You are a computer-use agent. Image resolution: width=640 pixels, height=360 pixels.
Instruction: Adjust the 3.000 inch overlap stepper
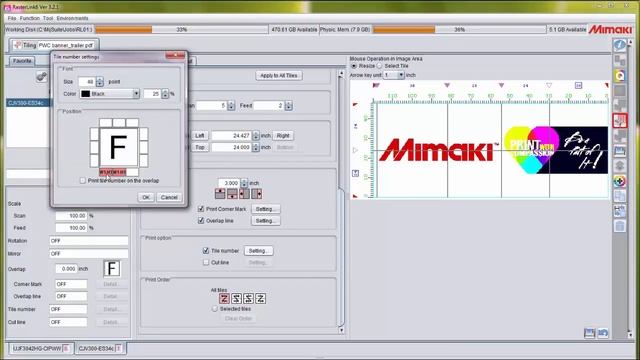pos(244,183)
